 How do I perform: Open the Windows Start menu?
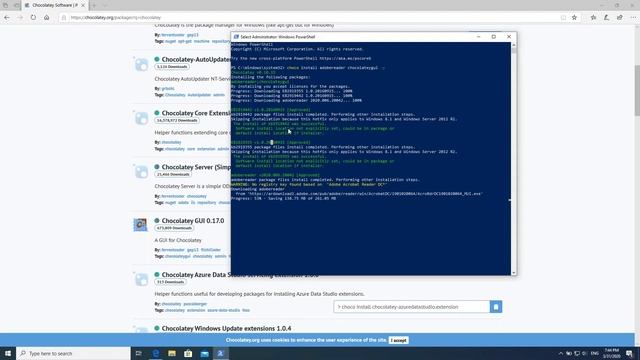(x=8, y=353)
